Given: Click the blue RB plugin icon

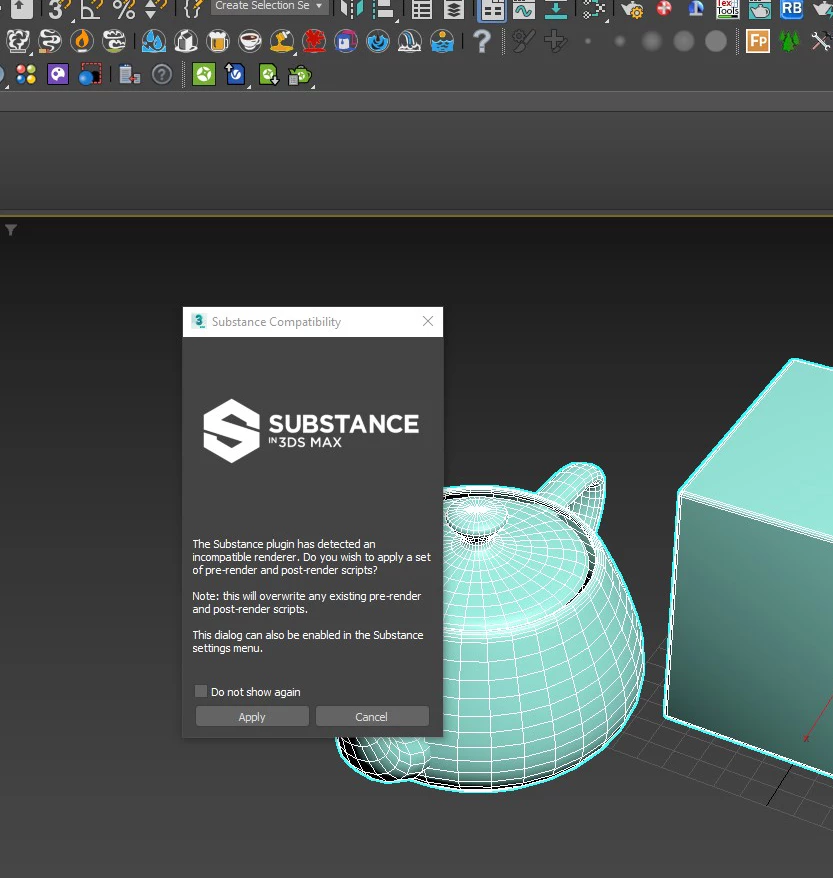Looking at the screenshot, I should (x=792, y=9).
